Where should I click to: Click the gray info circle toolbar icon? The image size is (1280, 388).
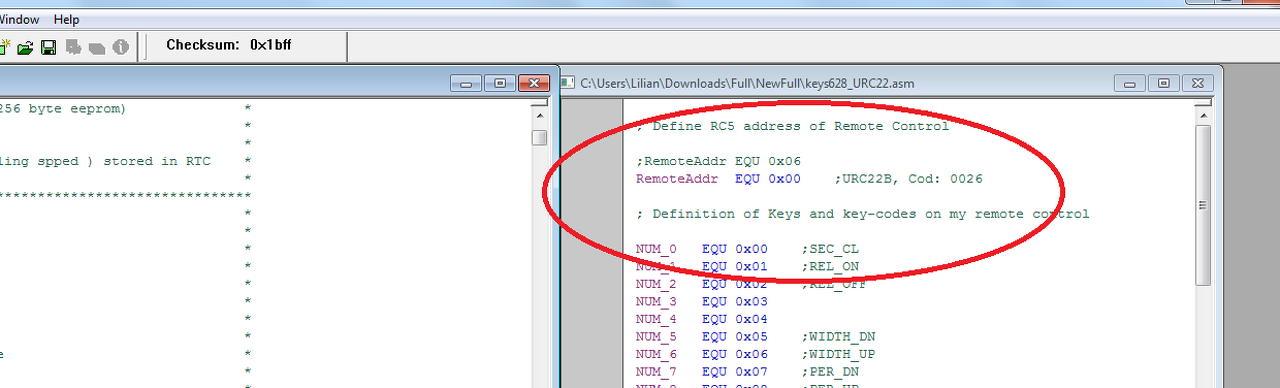tap(120, 47)
